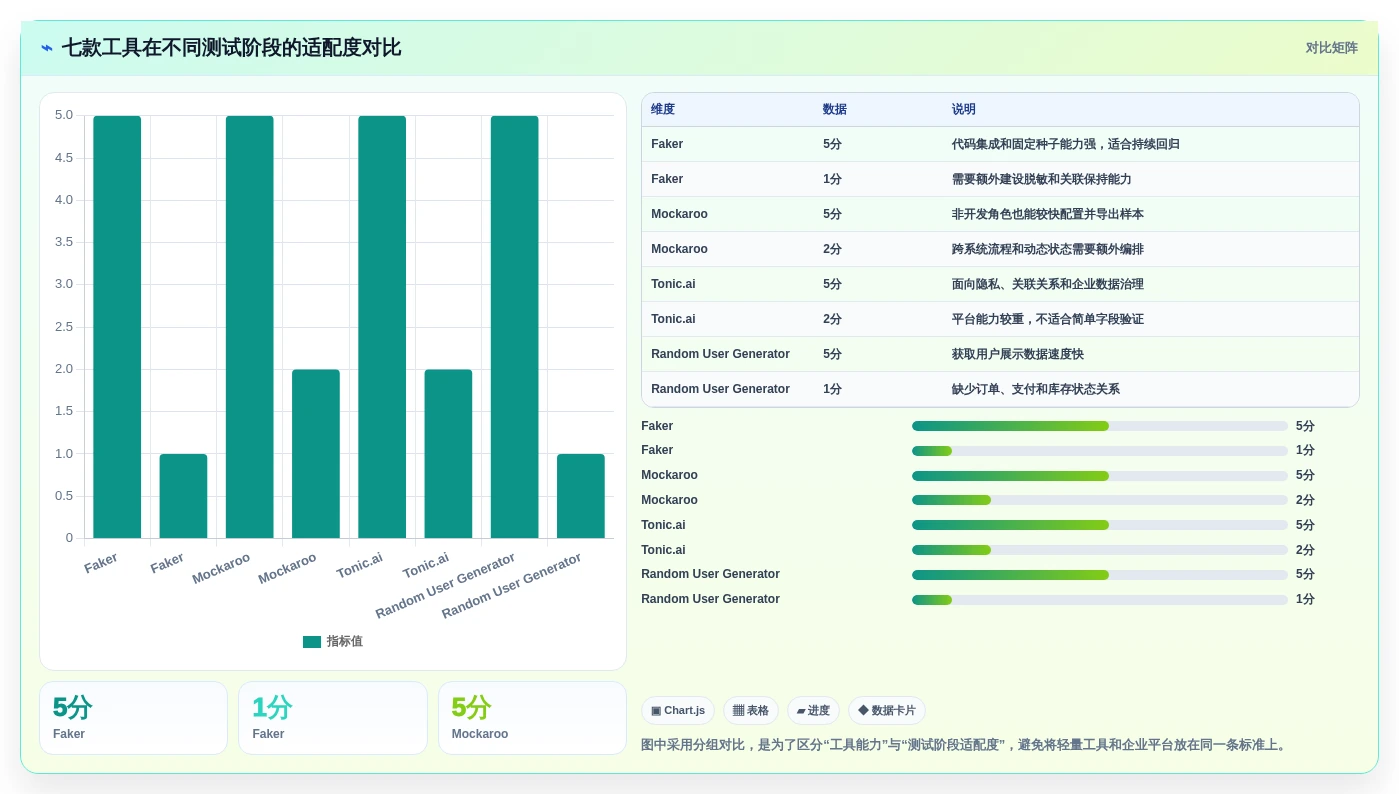Click the cell 获取用户展示数据速度快
The image size is (1399, 794).
1018,354
